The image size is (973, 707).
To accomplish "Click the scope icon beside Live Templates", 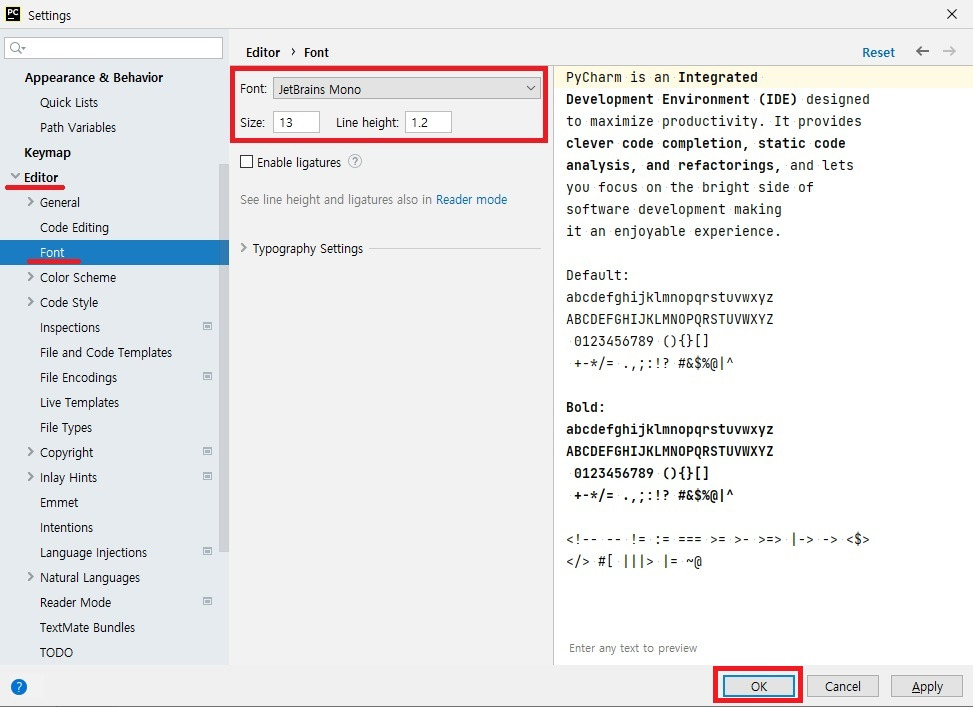I will pos(208,402).
